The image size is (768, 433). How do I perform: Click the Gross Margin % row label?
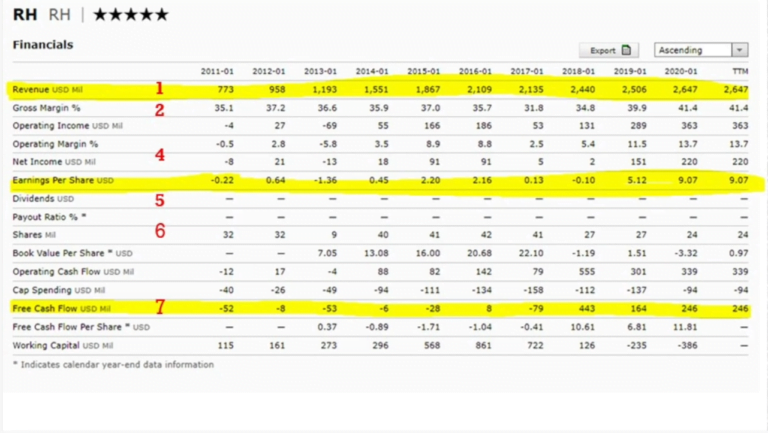pos(47,108)
